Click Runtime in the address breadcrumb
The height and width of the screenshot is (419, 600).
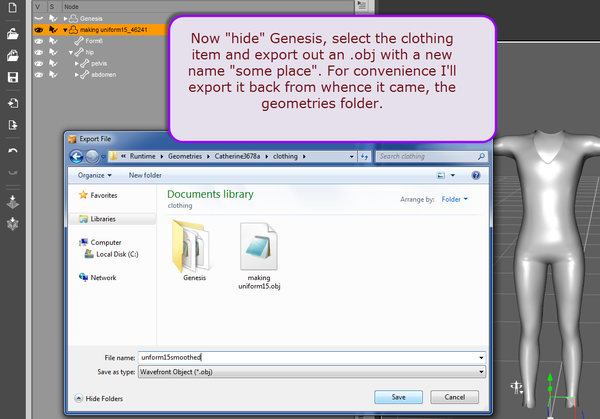coord(142,156)
